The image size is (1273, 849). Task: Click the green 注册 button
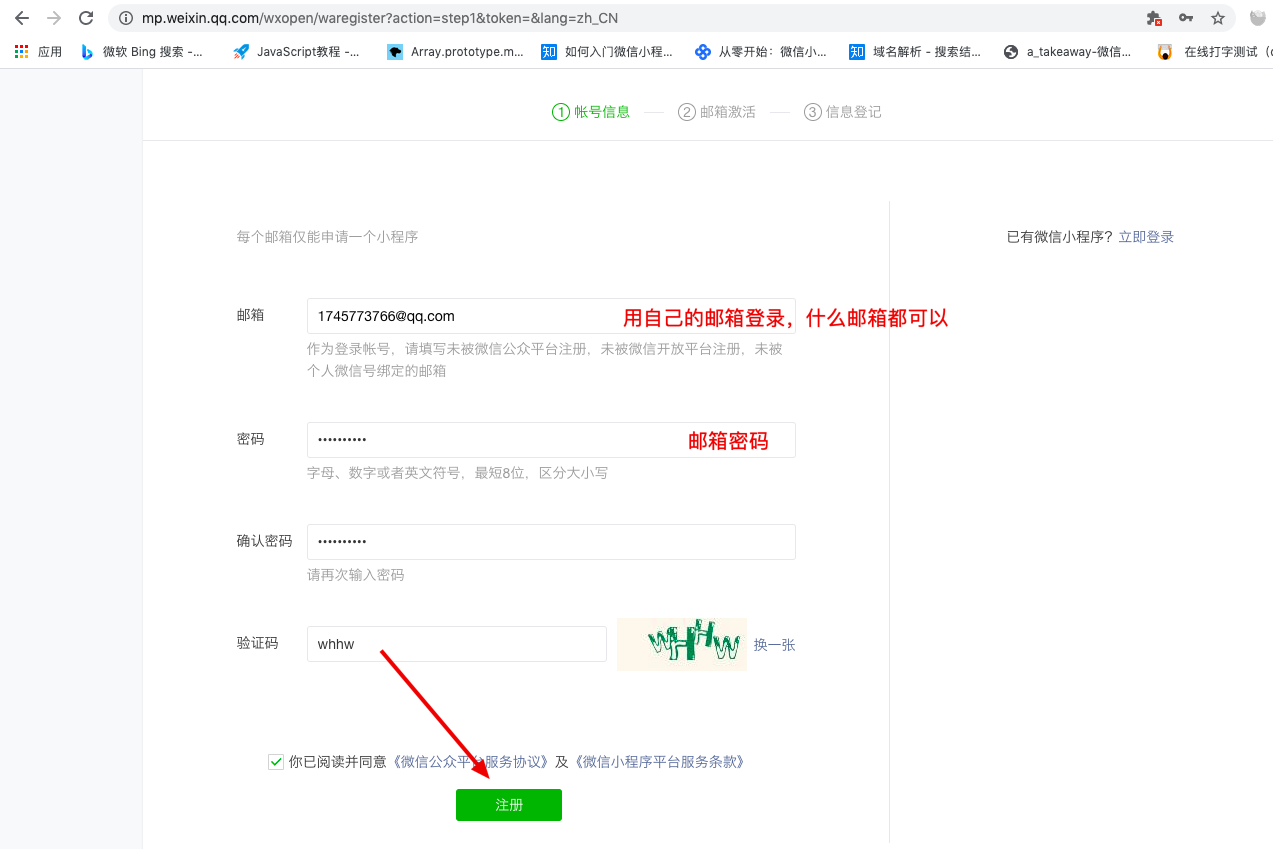tap(508, 805)
